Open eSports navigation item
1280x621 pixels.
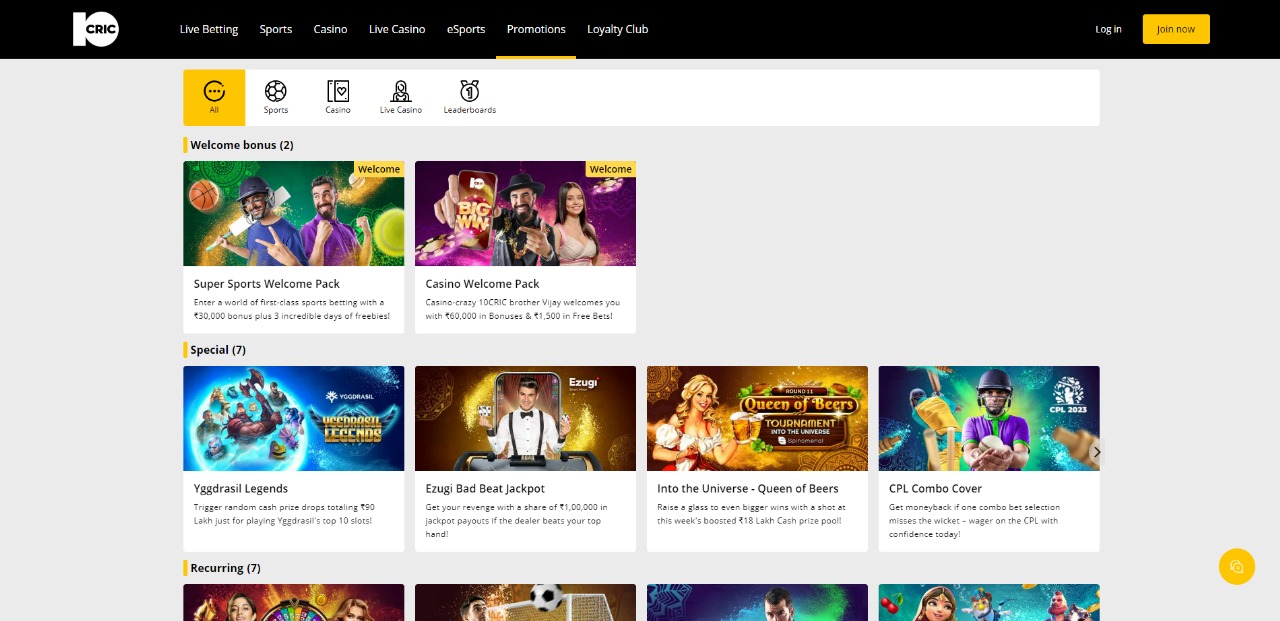coord(466,29)
